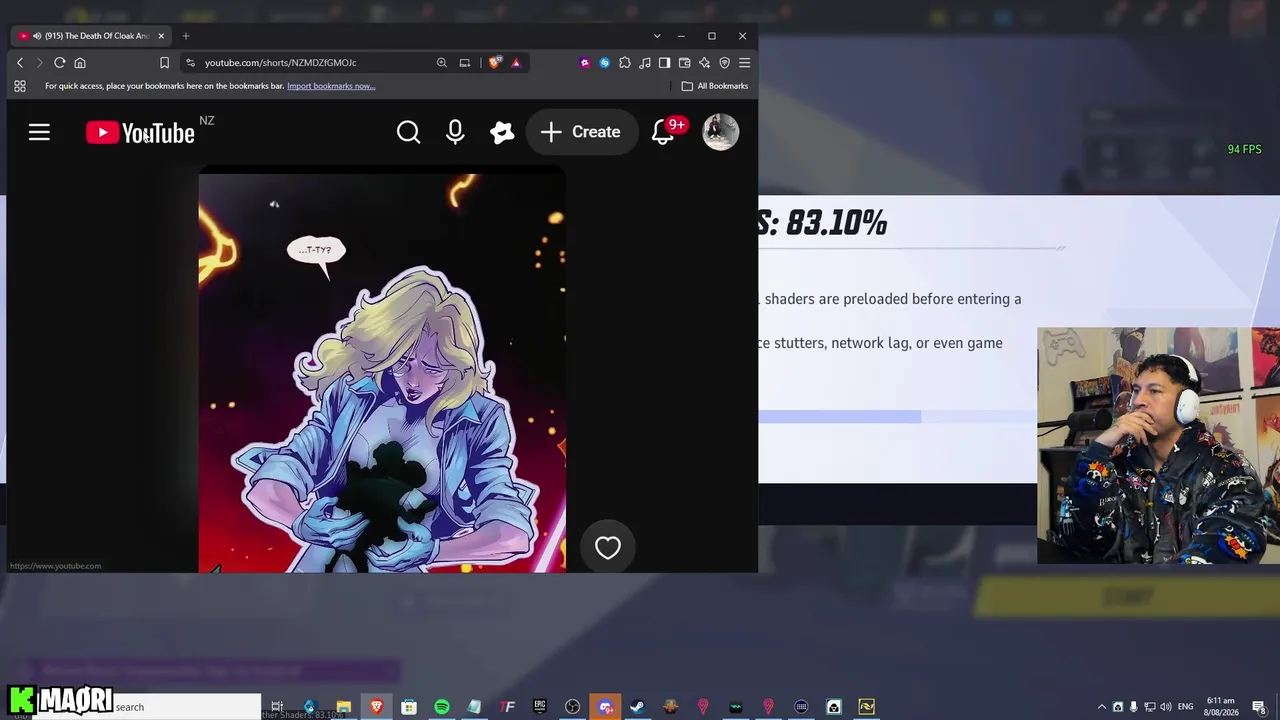Open Spotify from the taskbar
This screenshot has height=720, width=1280.
click(x=441, y=707)
